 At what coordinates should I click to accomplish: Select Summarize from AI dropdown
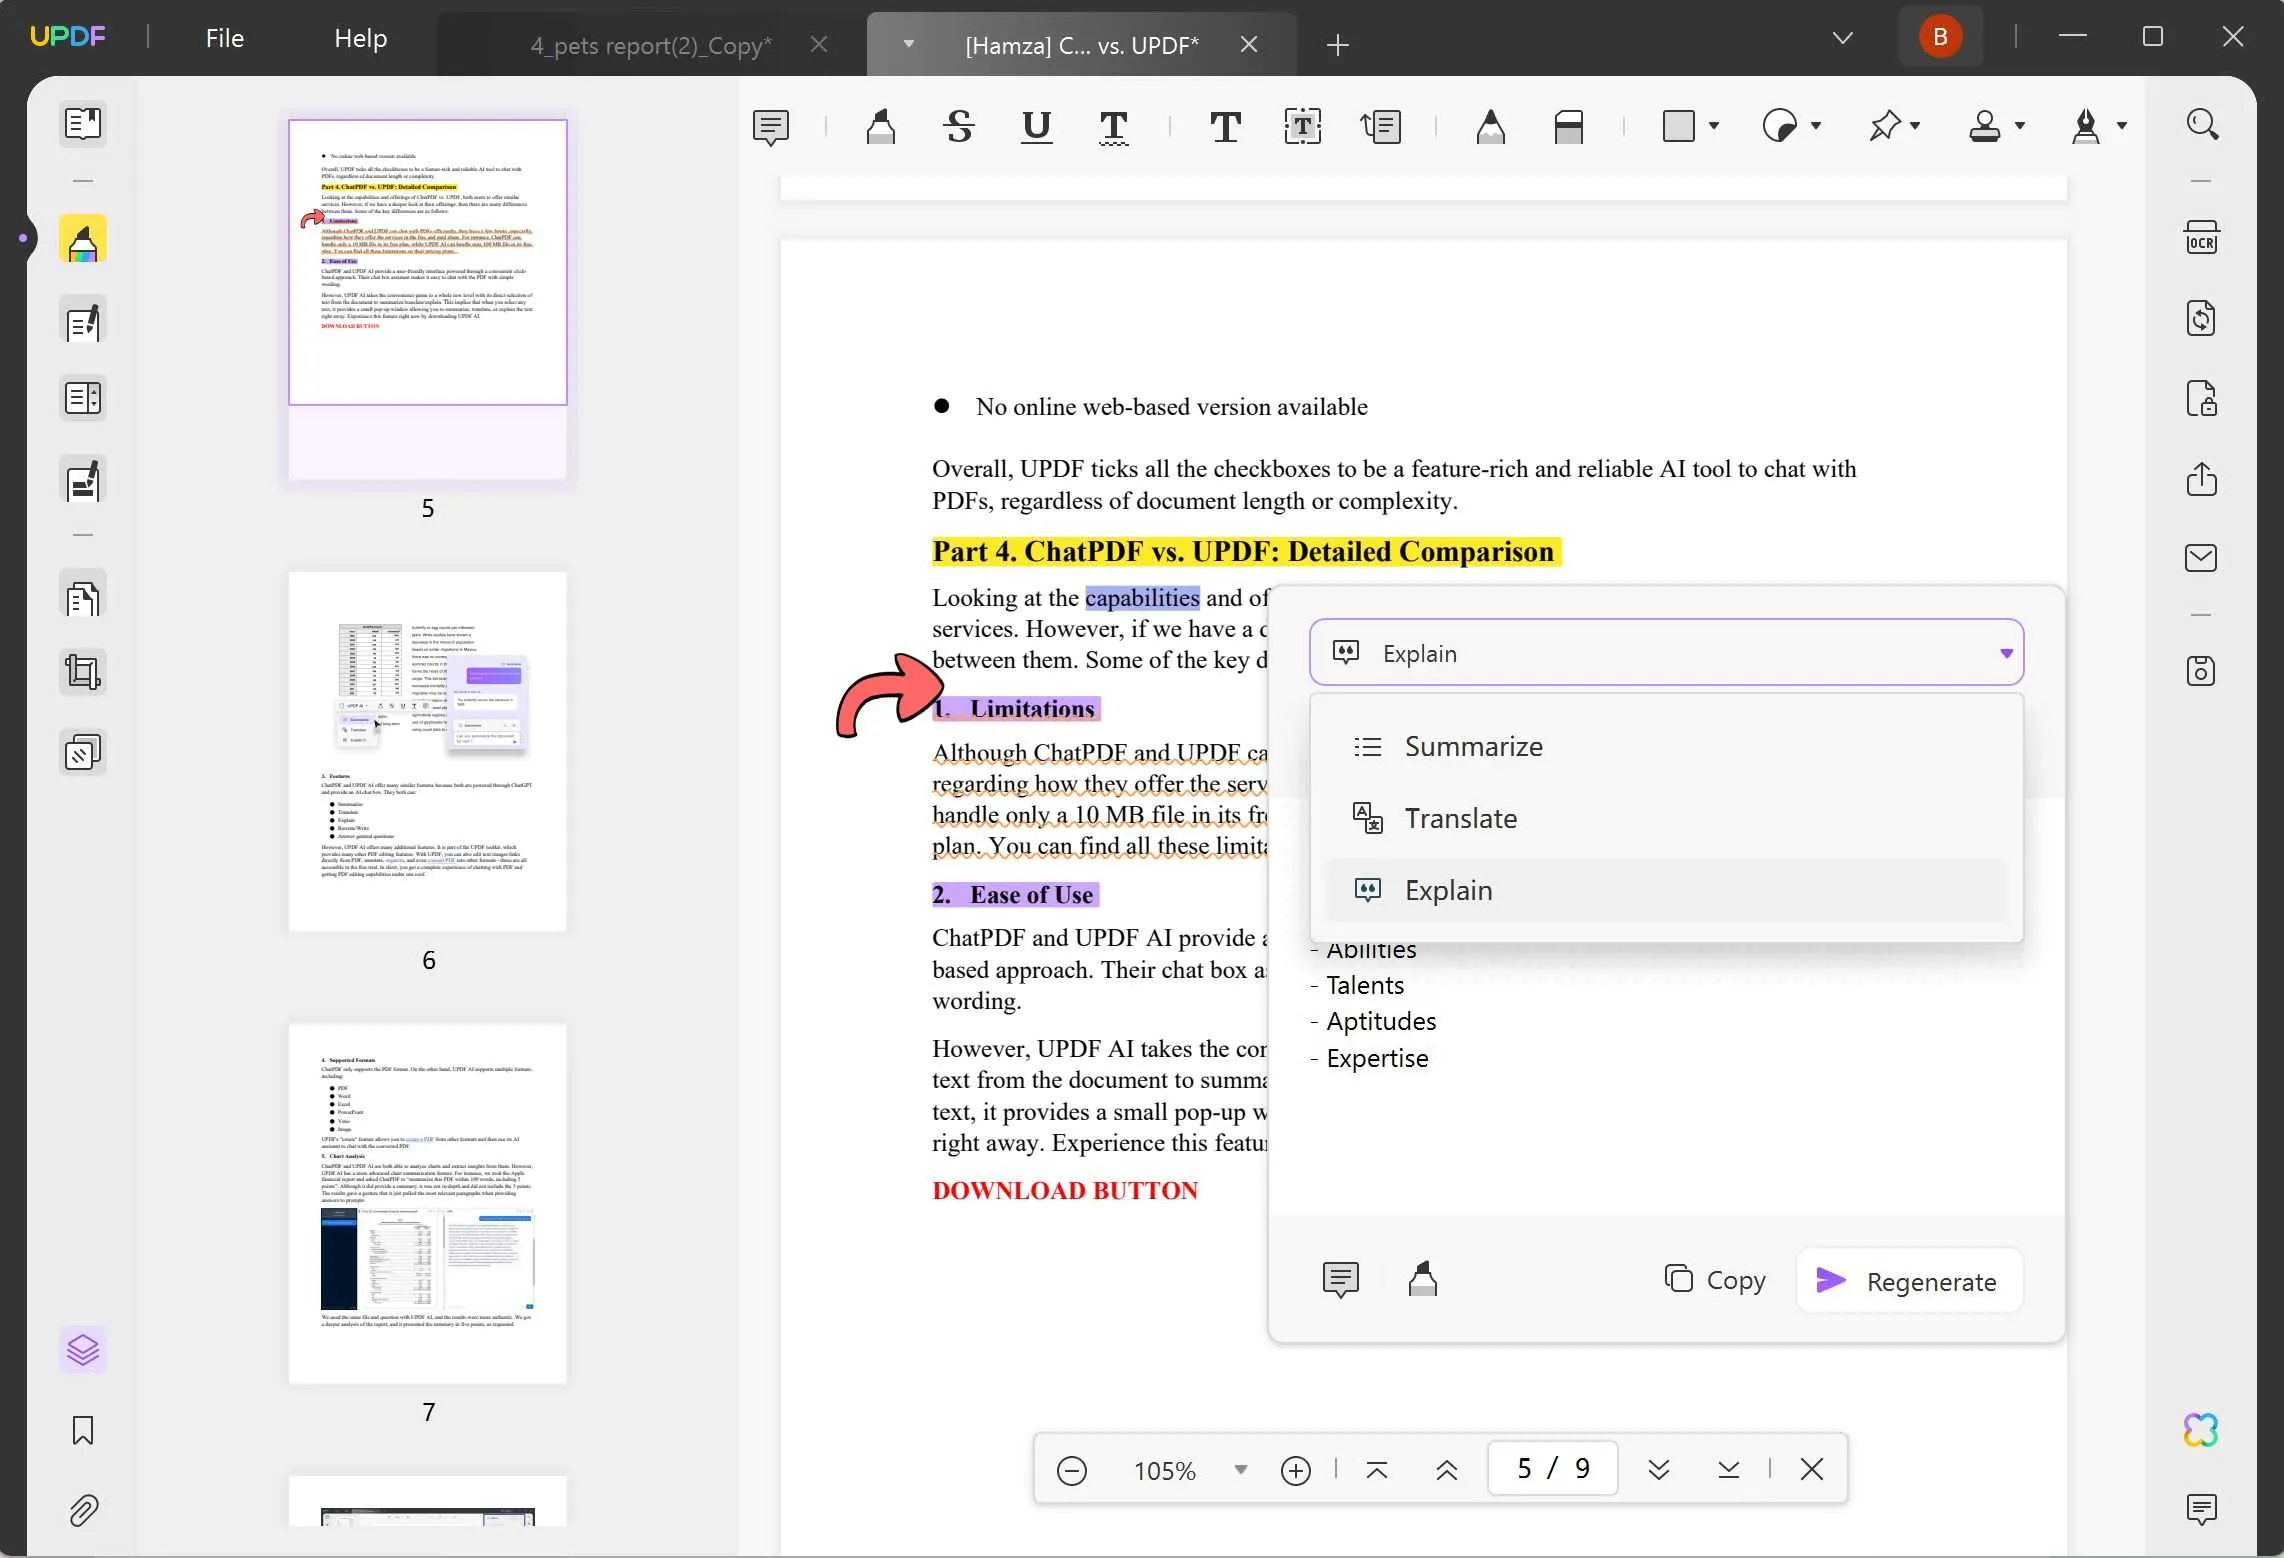tap(1473, 744)
